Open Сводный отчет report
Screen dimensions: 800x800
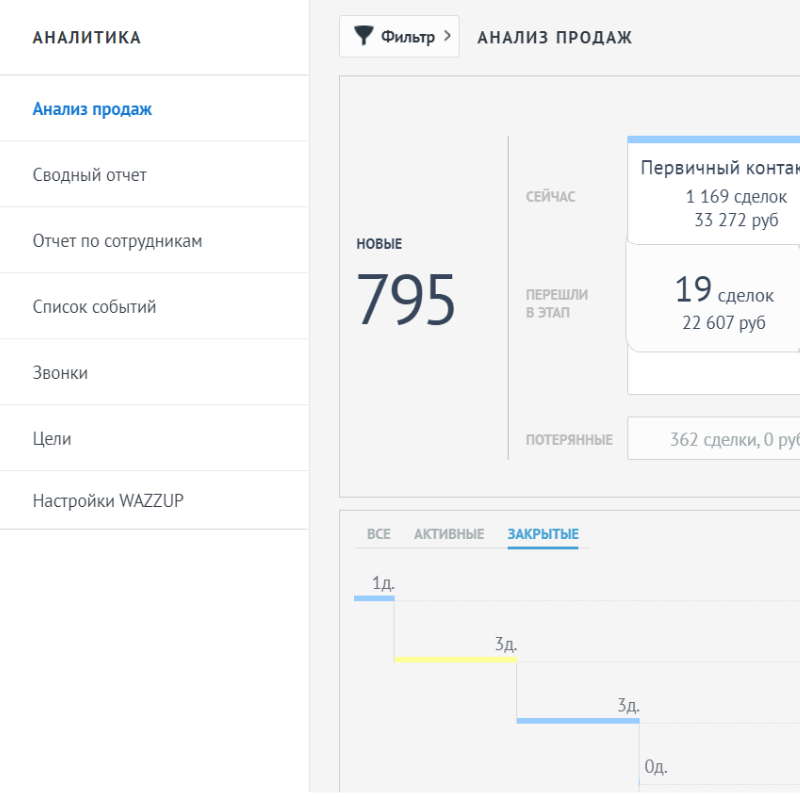pyautogui.click(x=89, y=175)
